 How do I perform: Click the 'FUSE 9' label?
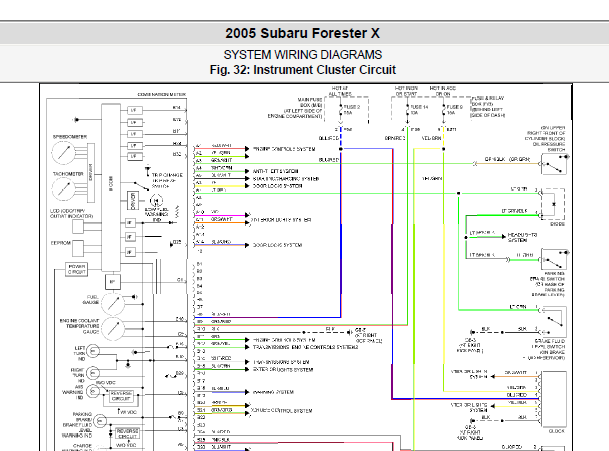pyautogui.click(x=455, y=107)
